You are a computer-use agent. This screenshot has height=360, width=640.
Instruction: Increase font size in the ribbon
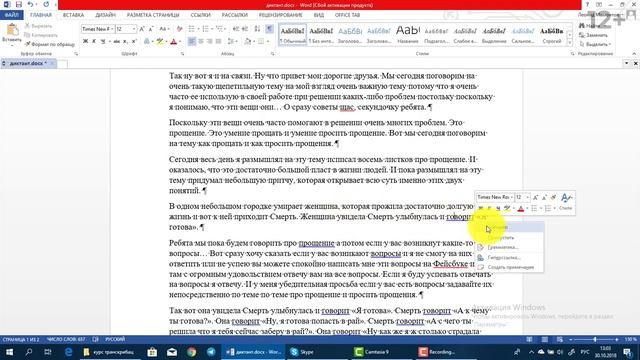[142, 29]
